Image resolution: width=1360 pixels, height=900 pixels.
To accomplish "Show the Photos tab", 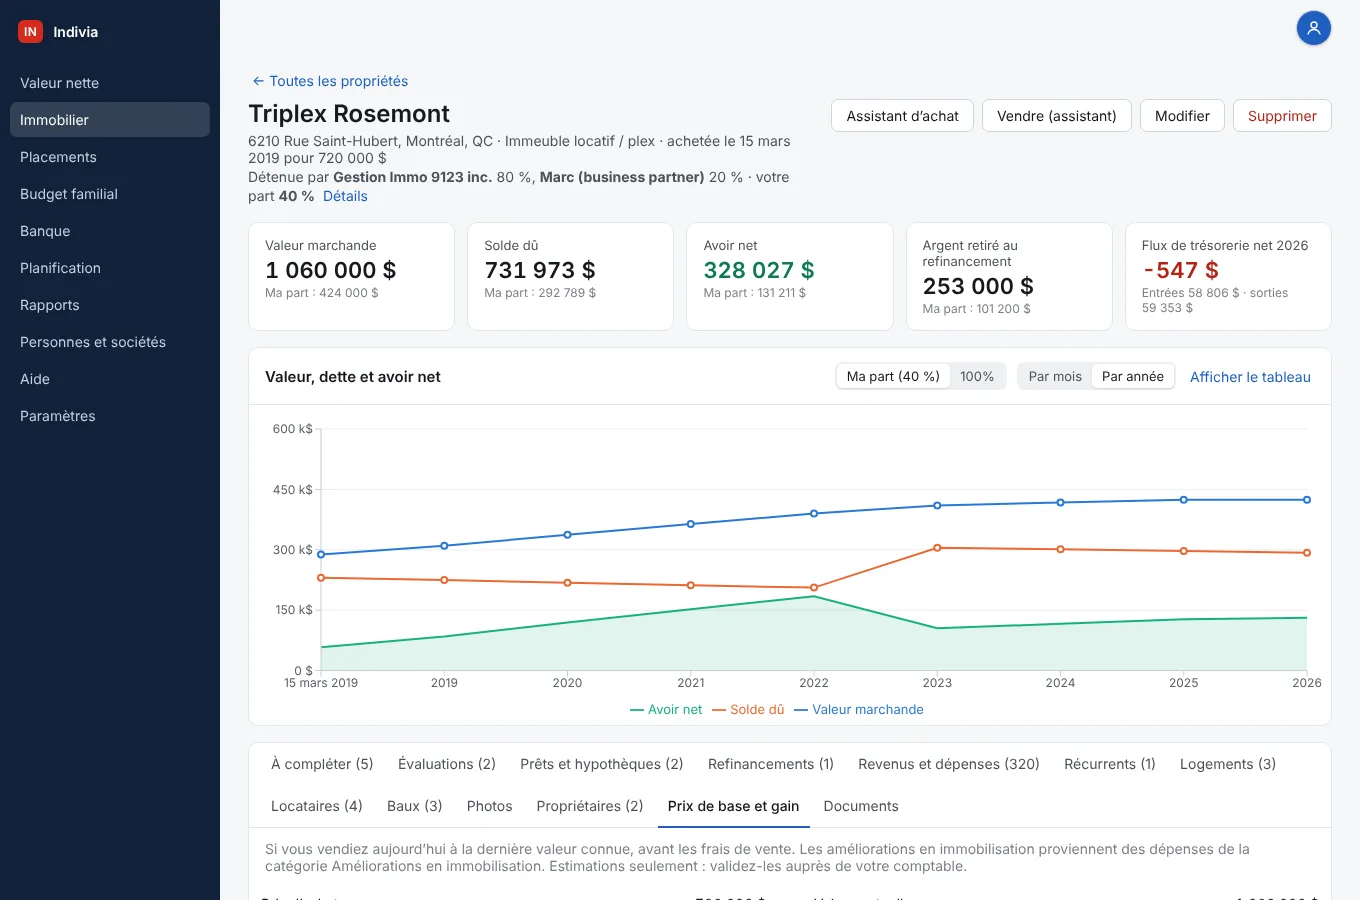I will pyautogui.click(x=490, y=806).
